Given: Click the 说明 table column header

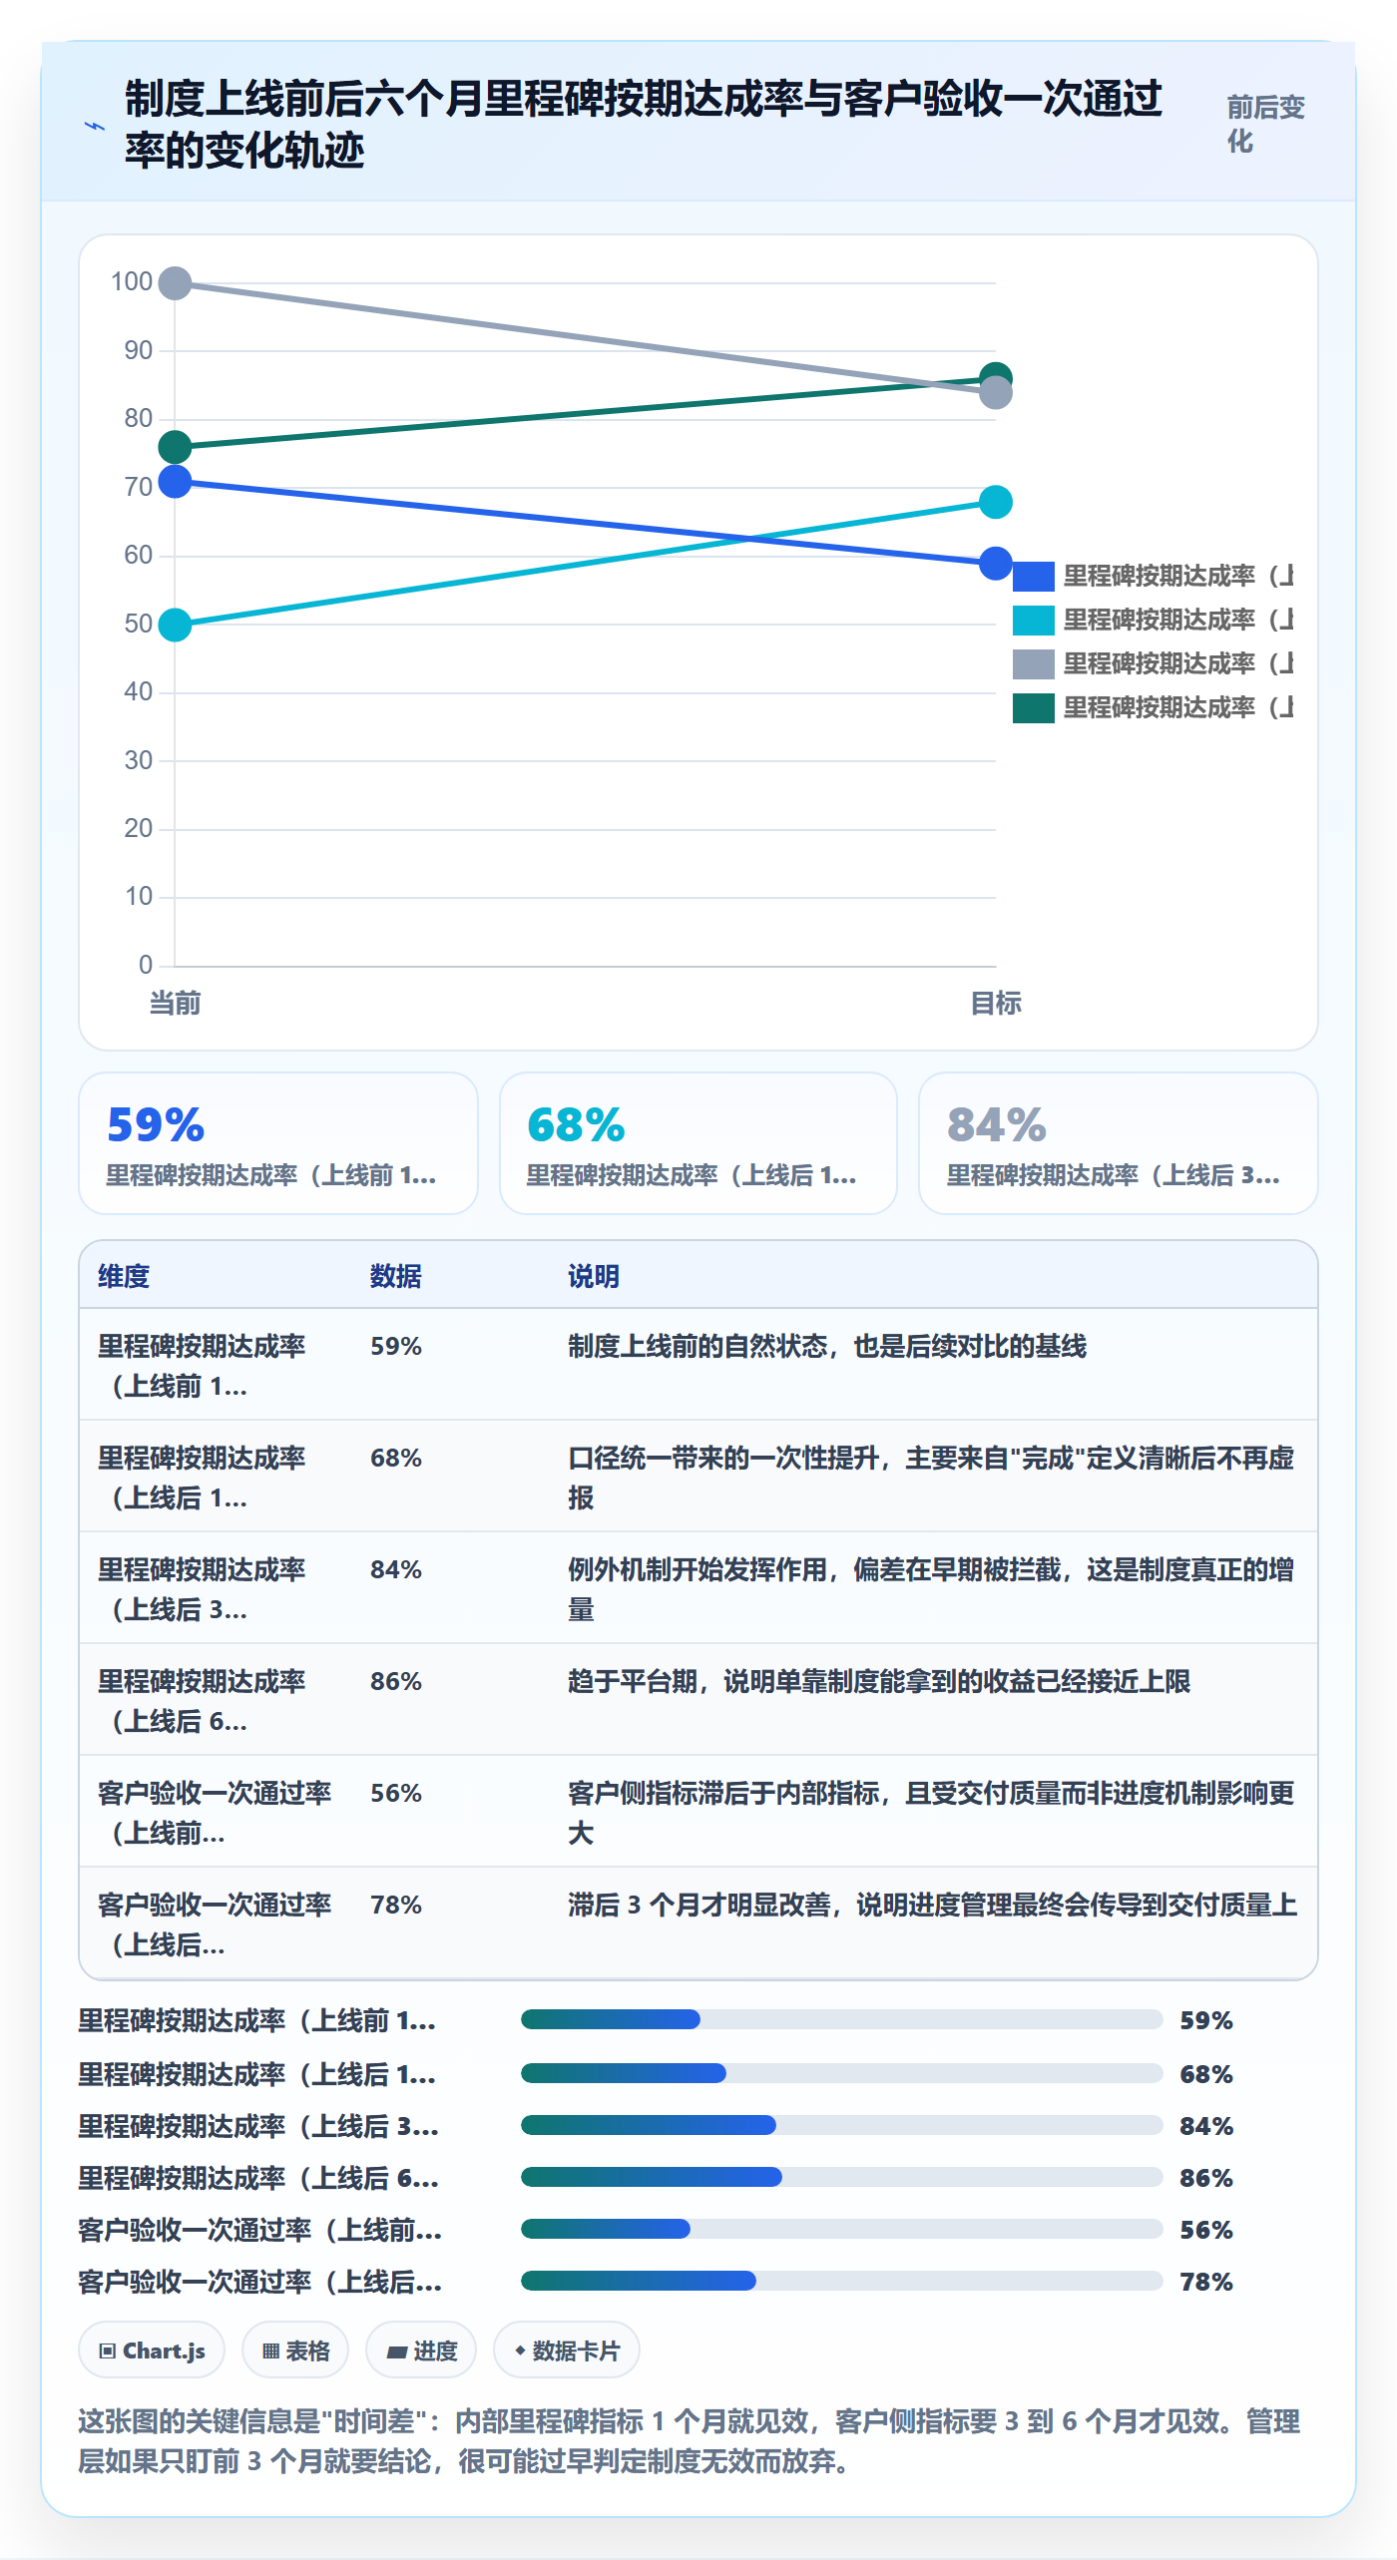Looking at the screenshot, I should [x=594, y=1276].
